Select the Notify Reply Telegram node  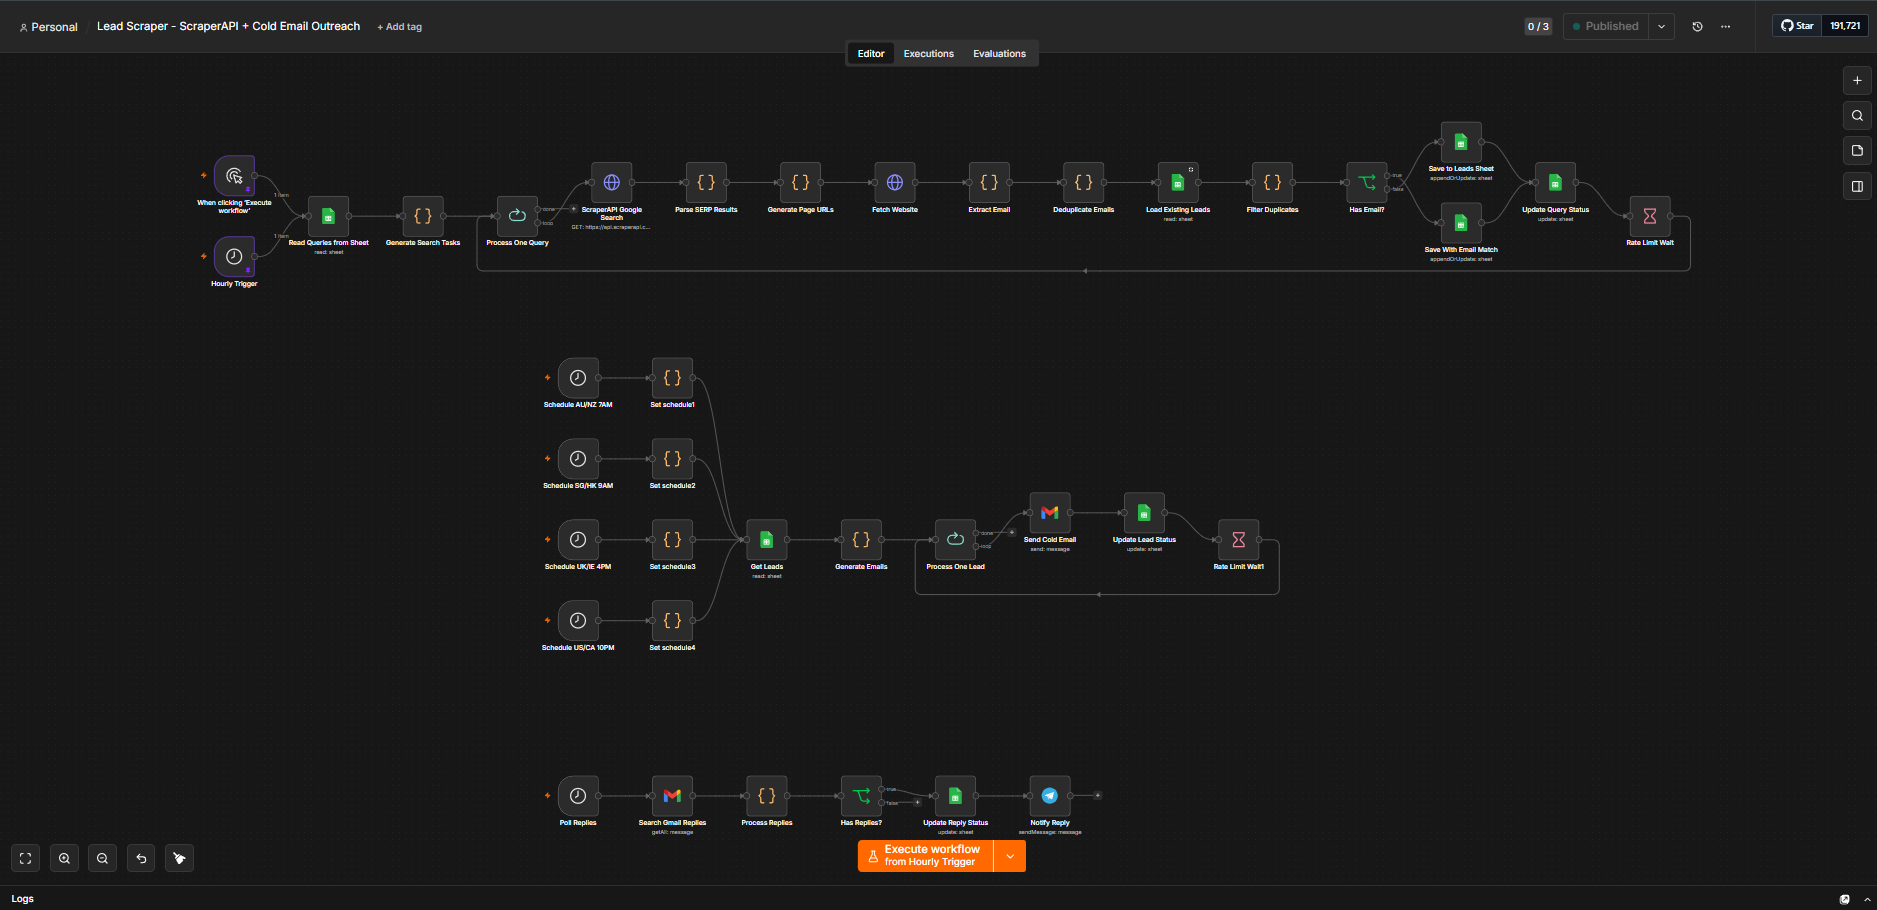pyautogui.click(x=1049, y=796)
